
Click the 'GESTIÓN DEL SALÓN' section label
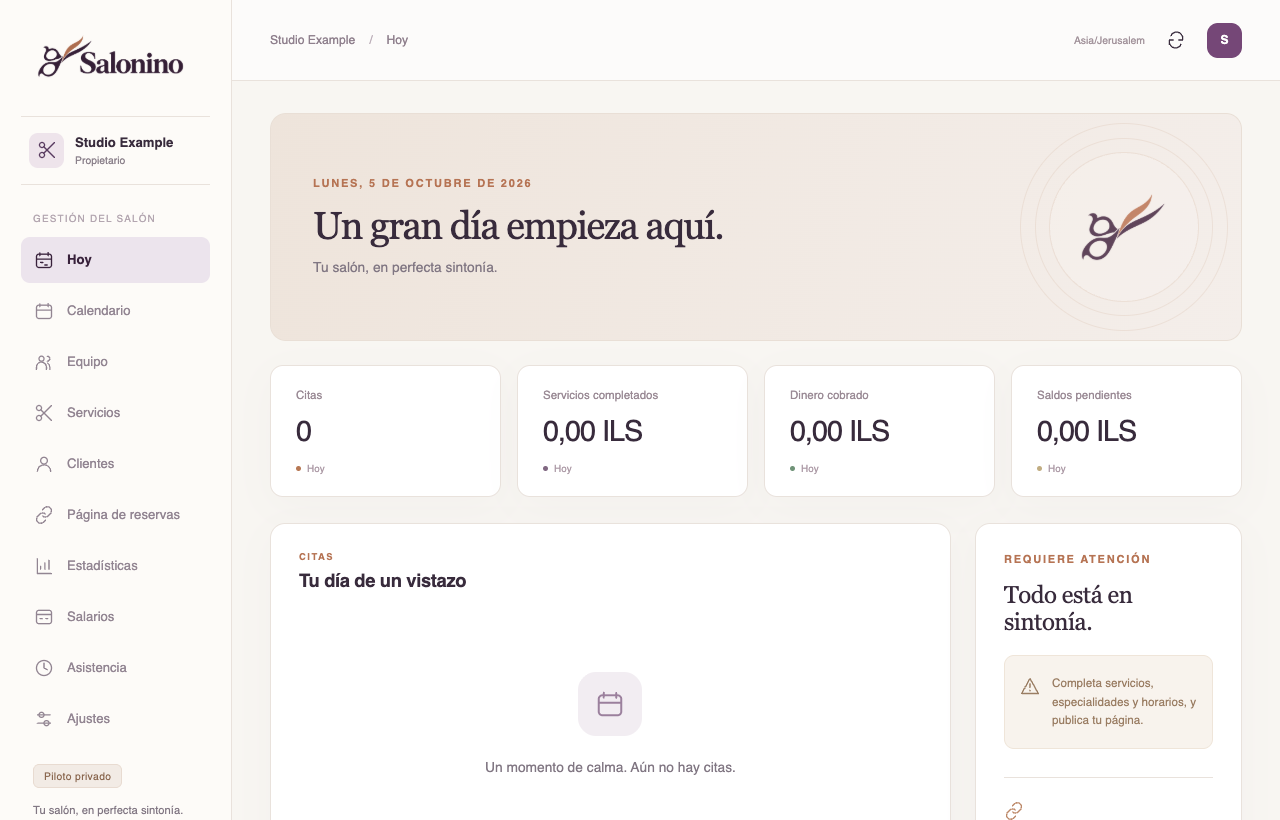point(94,218)
